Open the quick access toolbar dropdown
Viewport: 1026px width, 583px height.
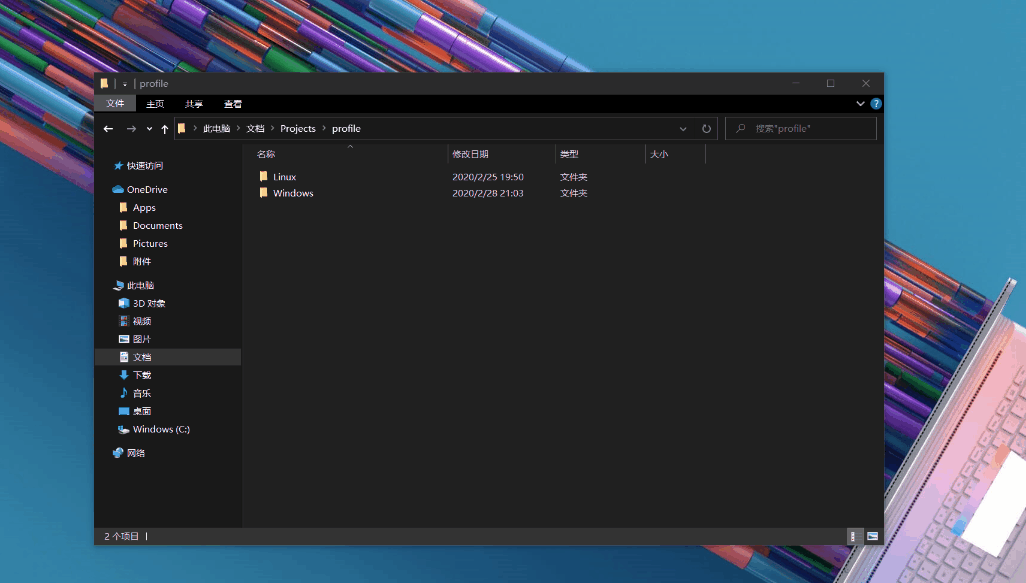[x=124, y=84]
